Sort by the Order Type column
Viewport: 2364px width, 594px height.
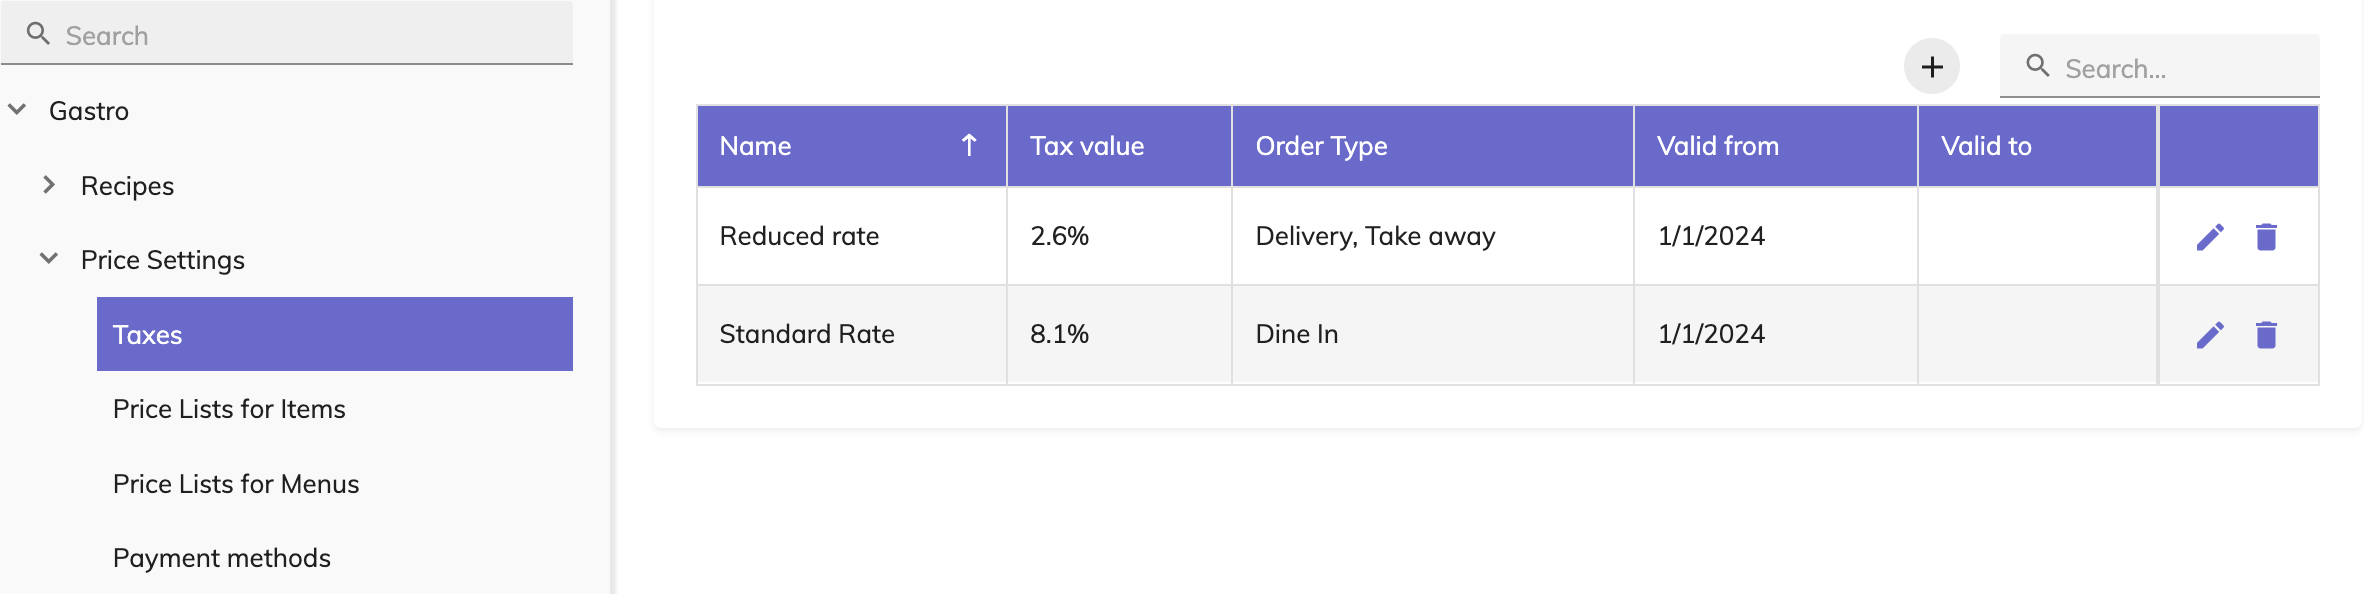(x=1321, y=146)
